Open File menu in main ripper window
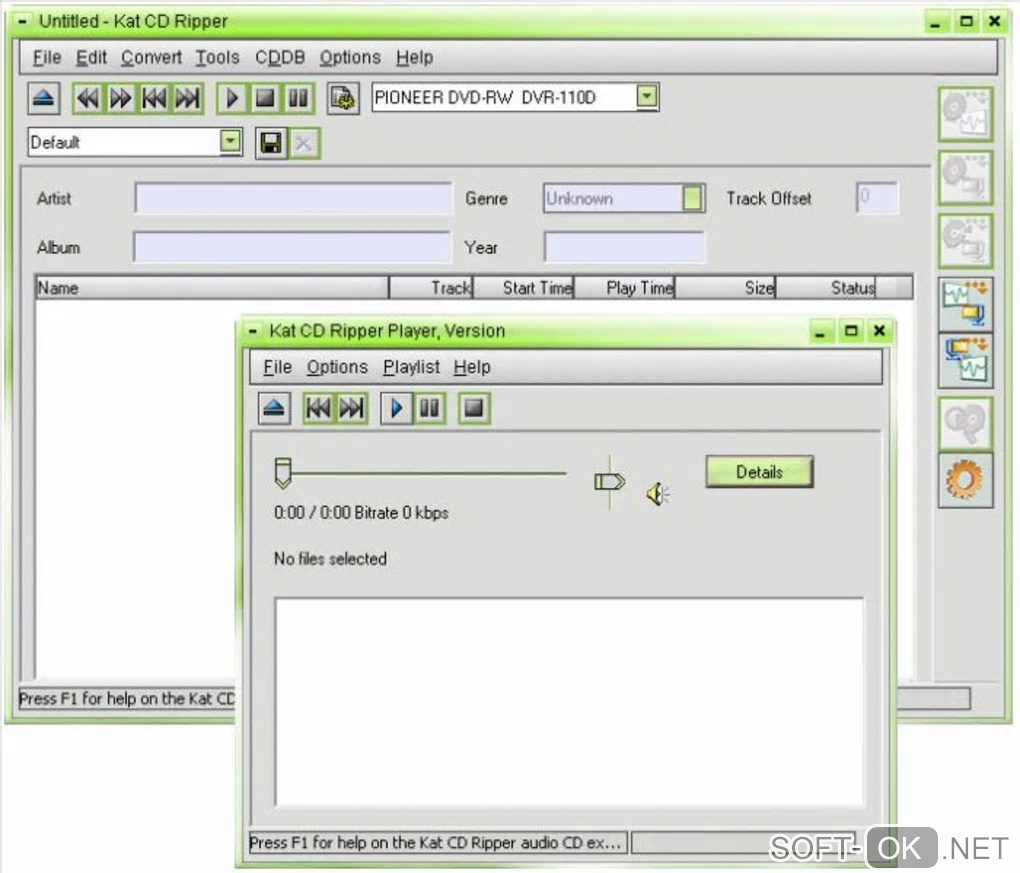 tap(47, 57)
